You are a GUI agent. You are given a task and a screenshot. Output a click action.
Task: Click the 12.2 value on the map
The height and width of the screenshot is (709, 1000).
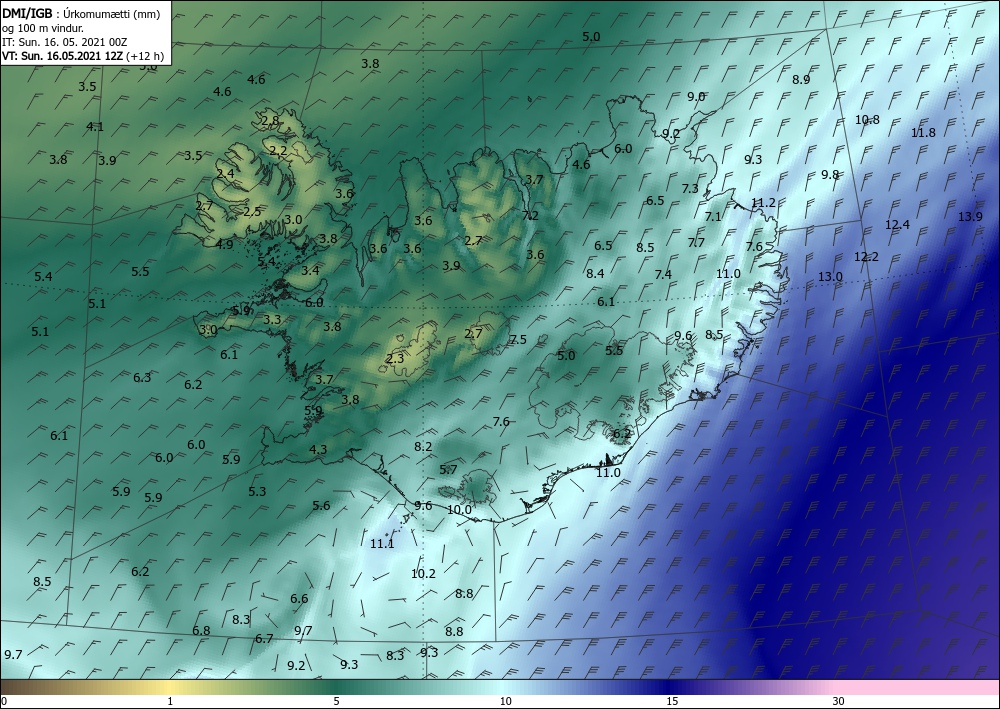click(866, 257)
